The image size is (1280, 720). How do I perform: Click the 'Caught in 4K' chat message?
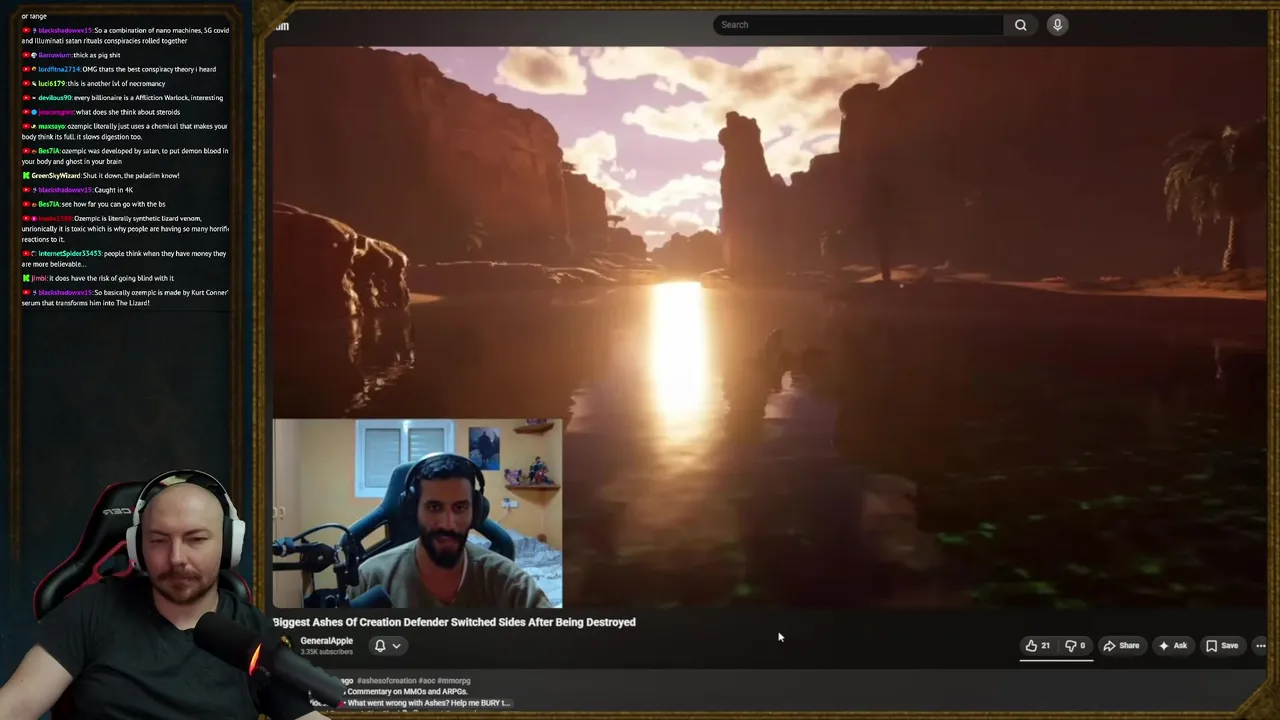click(77, 190)
